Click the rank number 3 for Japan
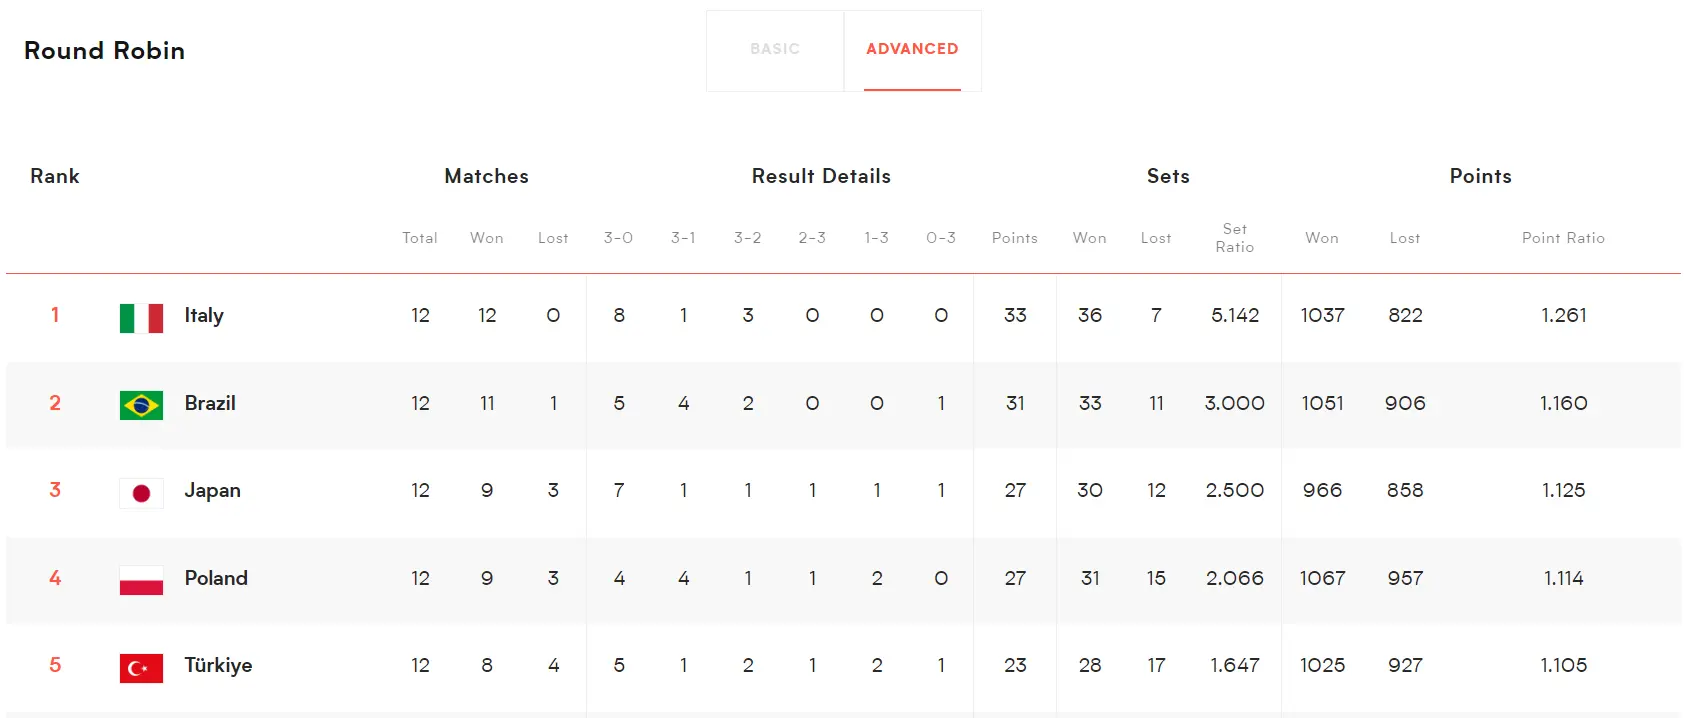 (x=55, y=490)
